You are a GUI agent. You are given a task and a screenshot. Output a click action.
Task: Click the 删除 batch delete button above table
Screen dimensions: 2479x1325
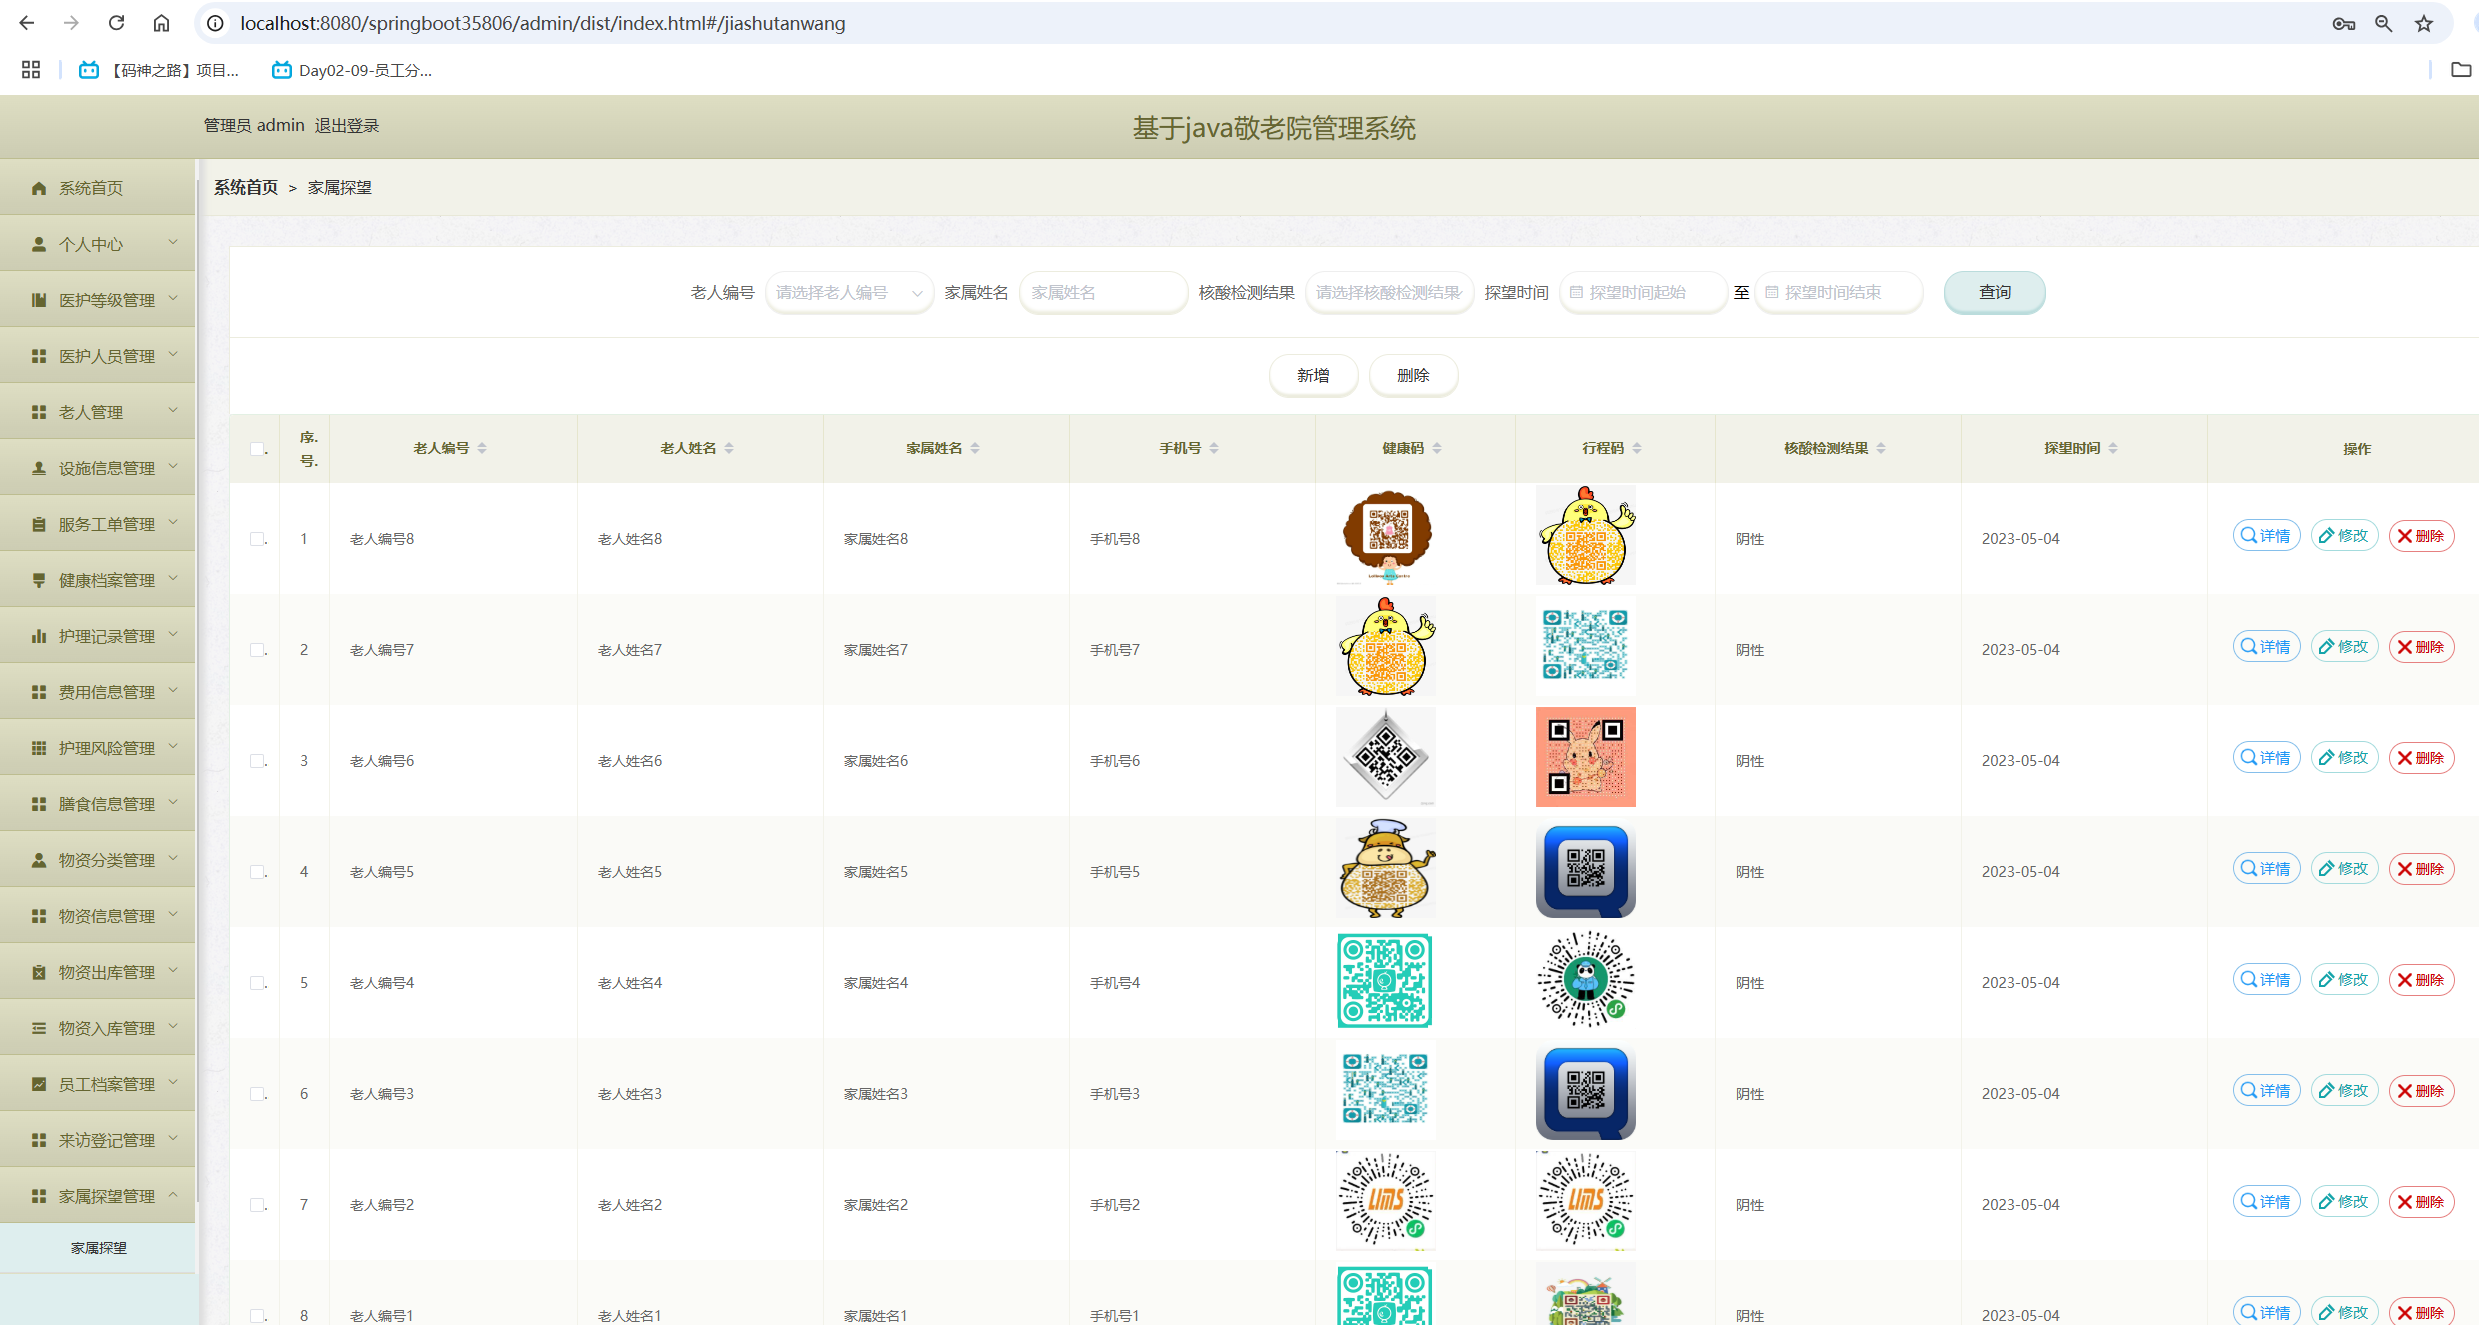coord(1413,376)
